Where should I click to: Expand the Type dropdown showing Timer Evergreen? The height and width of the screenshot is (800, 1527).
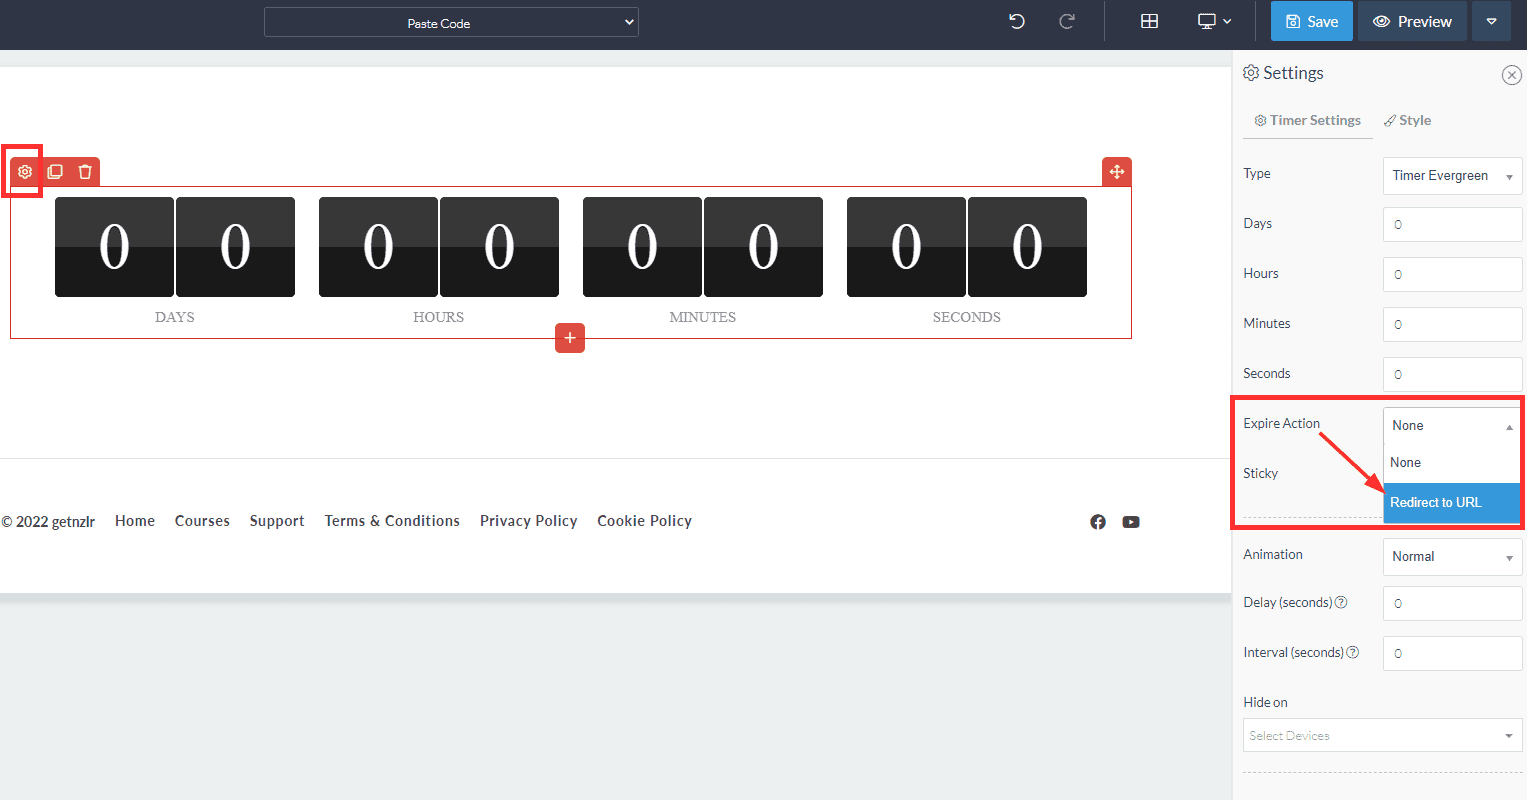pyautogui.click(x=1452, y=175)
